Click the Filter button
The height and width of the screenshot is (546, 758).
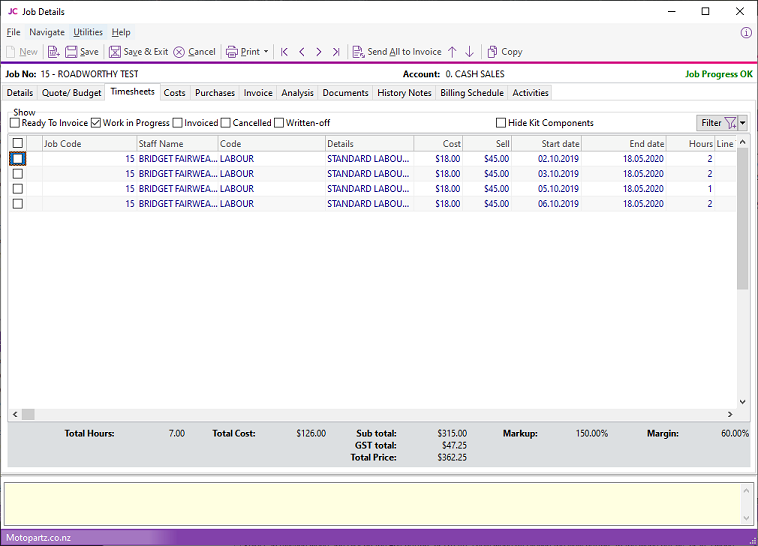coord(716,123)
